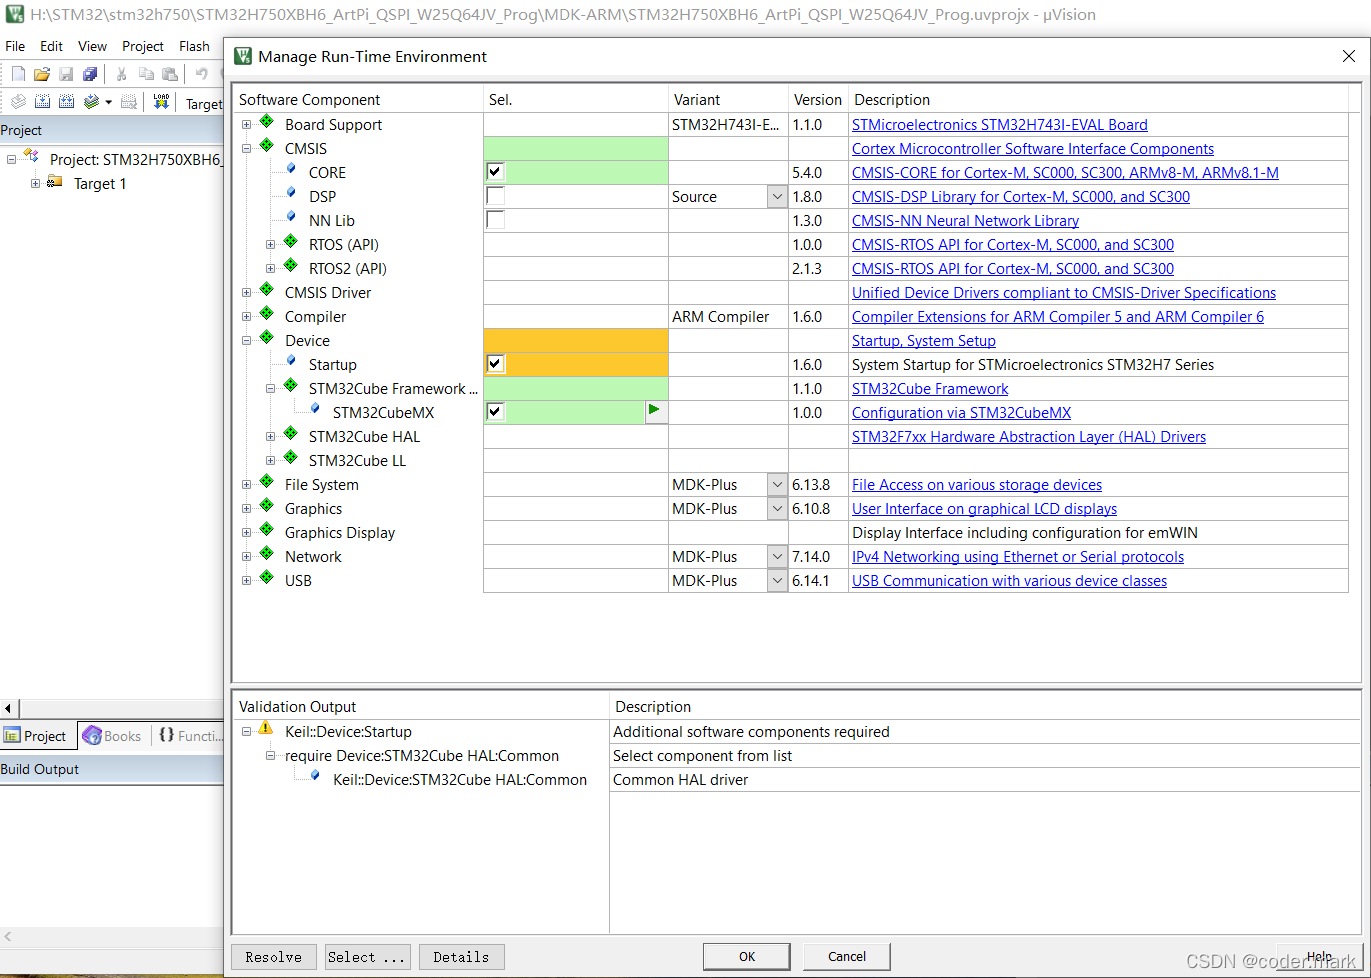Image resolution: width=1371 pixels, height=978 pixels.
Task: Check the CMSIS DSP checkbox
Action: [495, 196]
